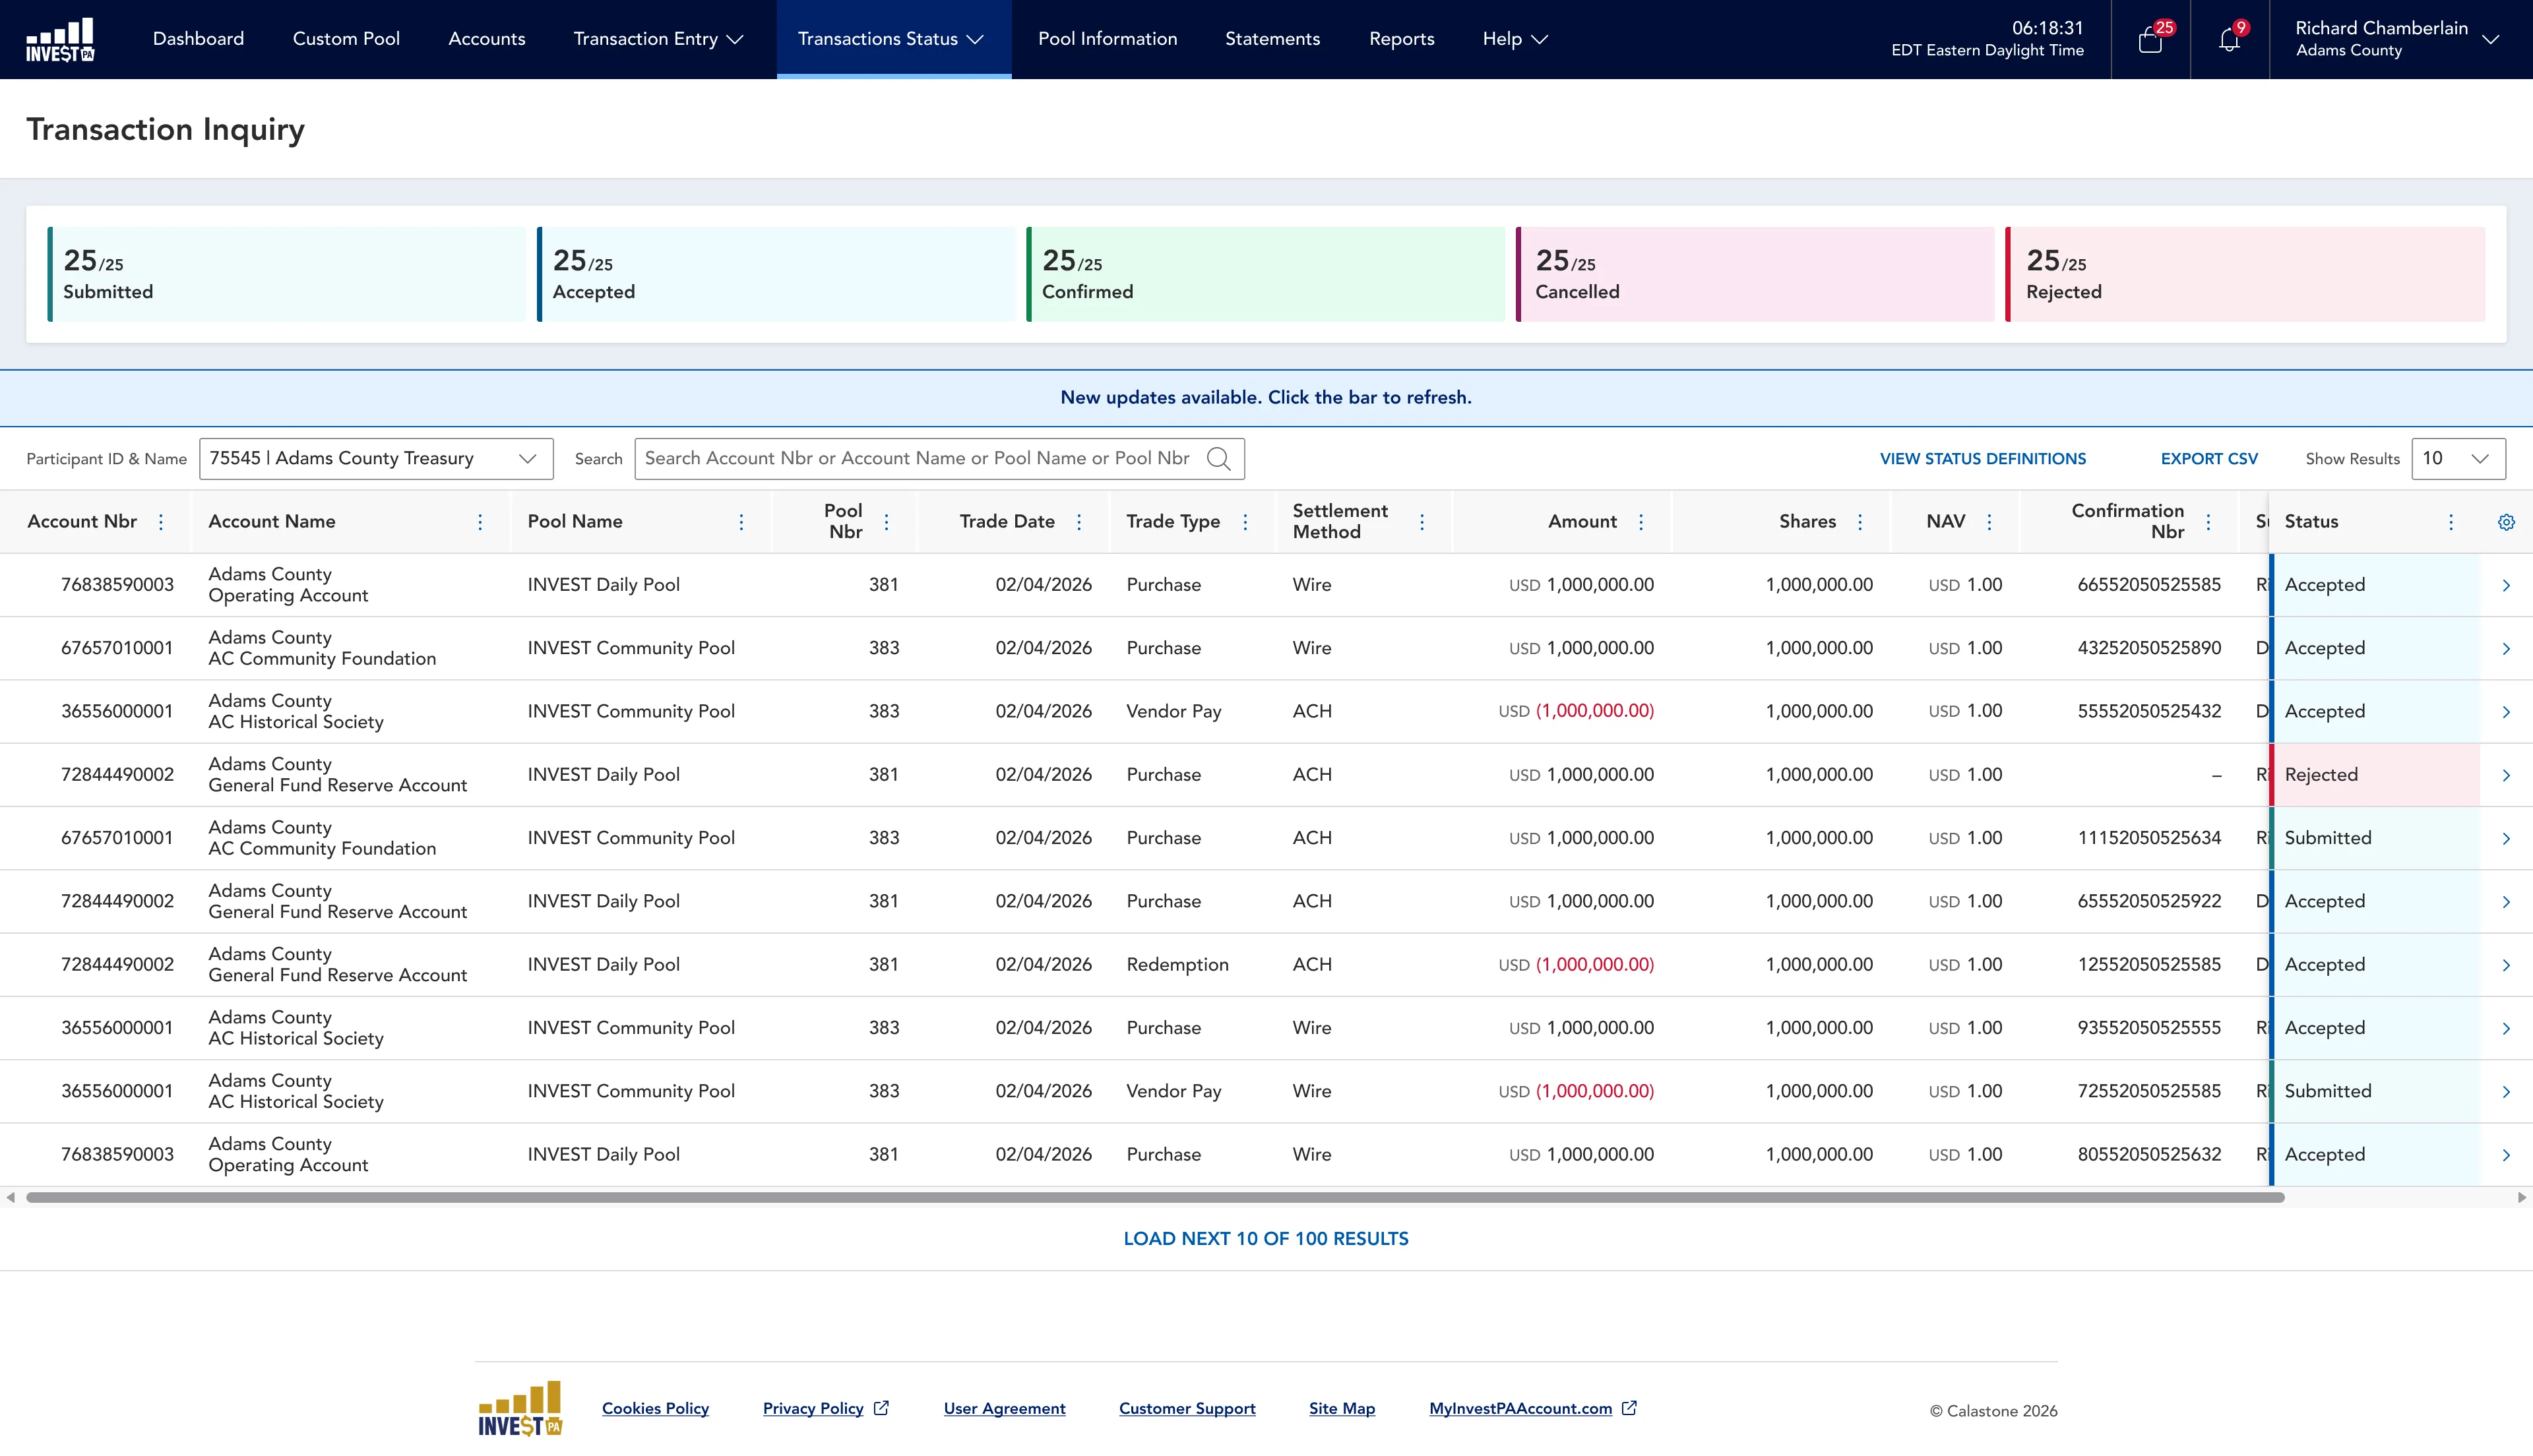Expand the Transaction Entry menu

[658, 39]
